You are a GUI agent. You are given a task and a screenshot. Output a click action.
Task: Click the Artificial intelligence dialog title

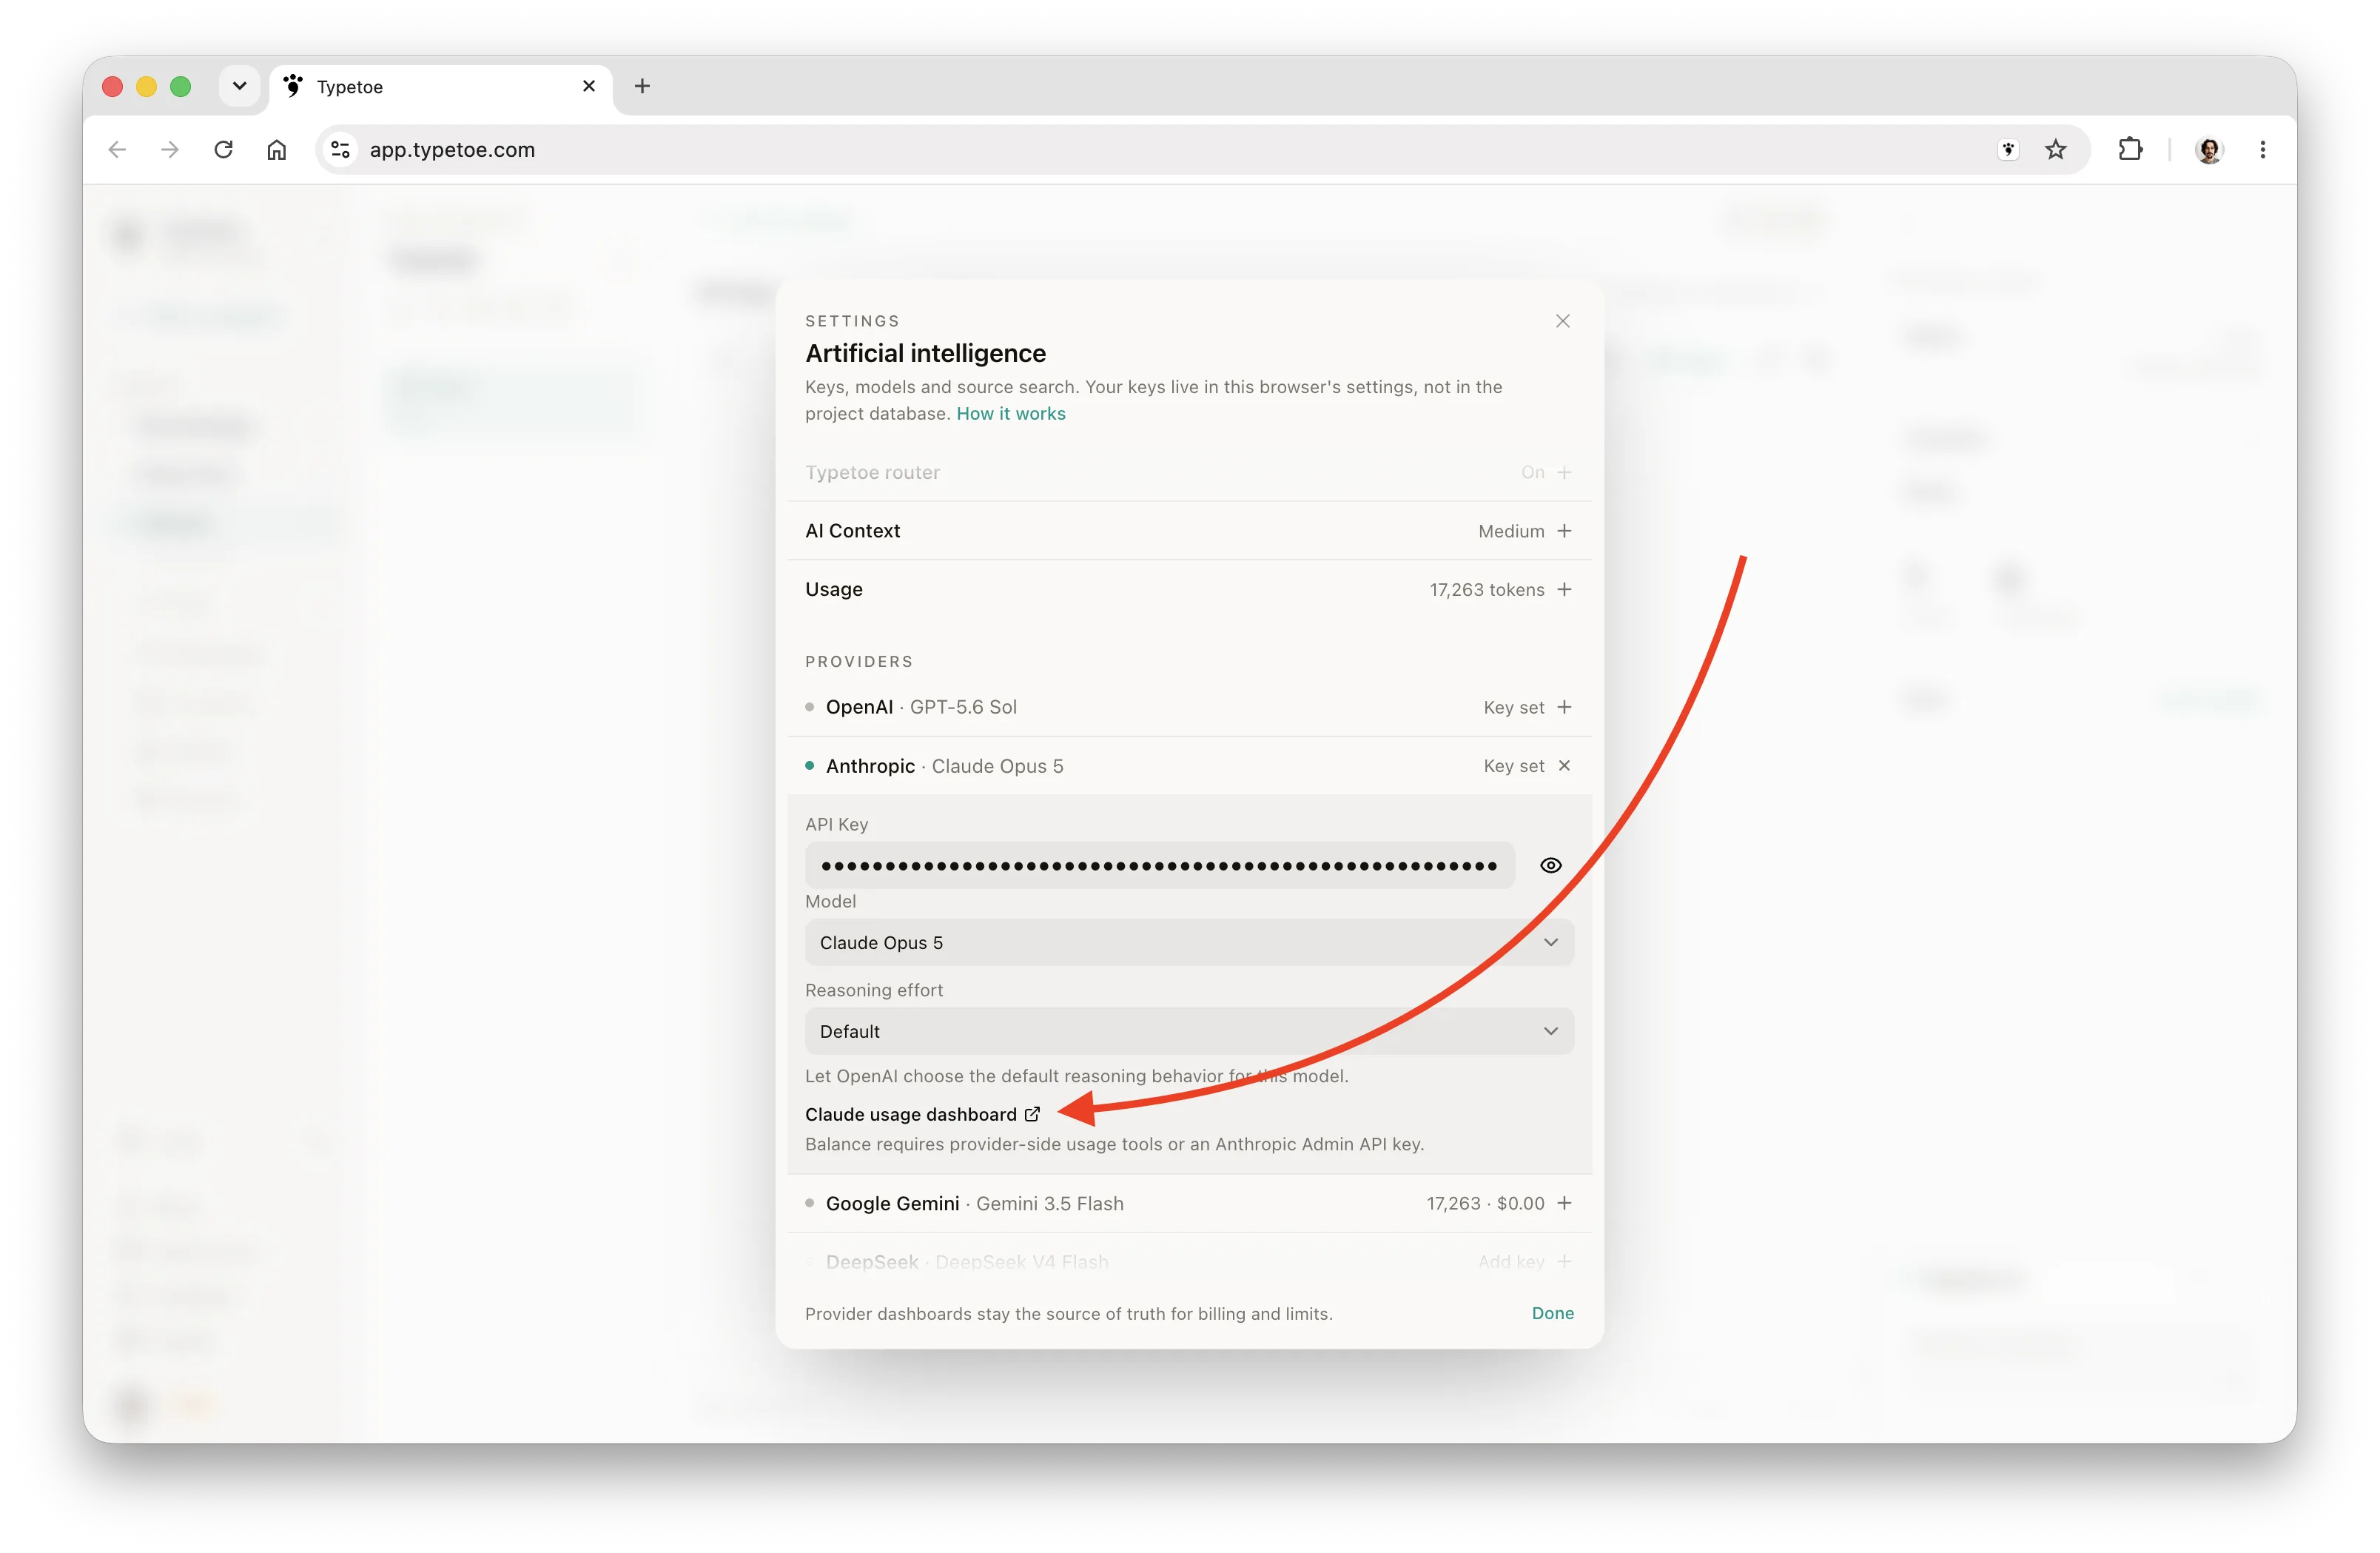click(925, 353)
